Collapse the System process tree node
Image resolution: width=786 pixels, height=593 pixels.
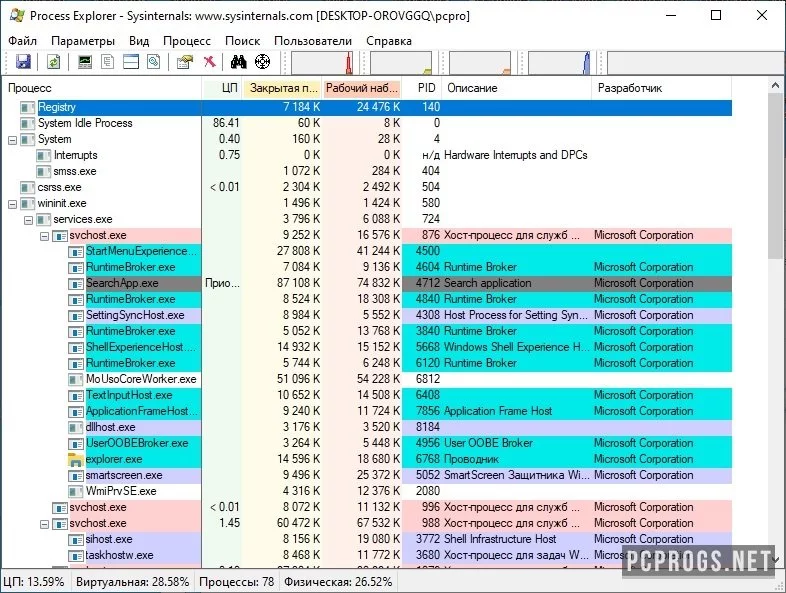coord(13,140)
